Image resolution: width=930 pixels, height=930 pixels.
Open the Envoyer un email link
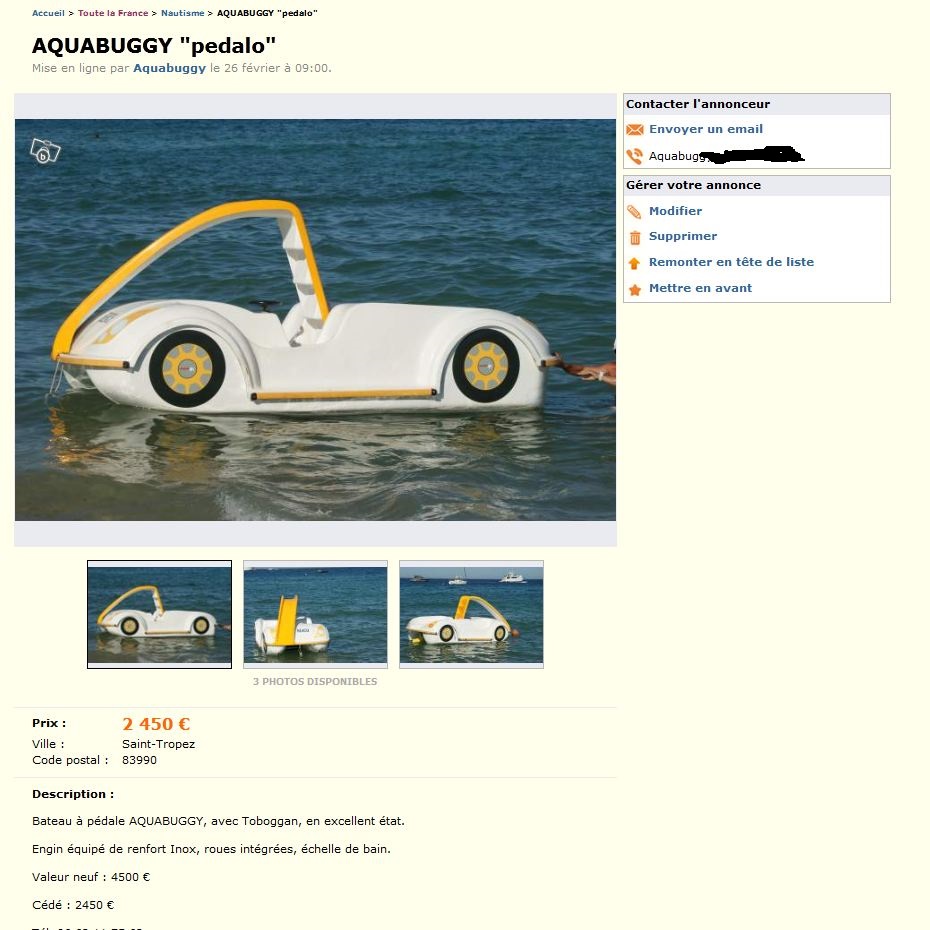pos(705,129)
